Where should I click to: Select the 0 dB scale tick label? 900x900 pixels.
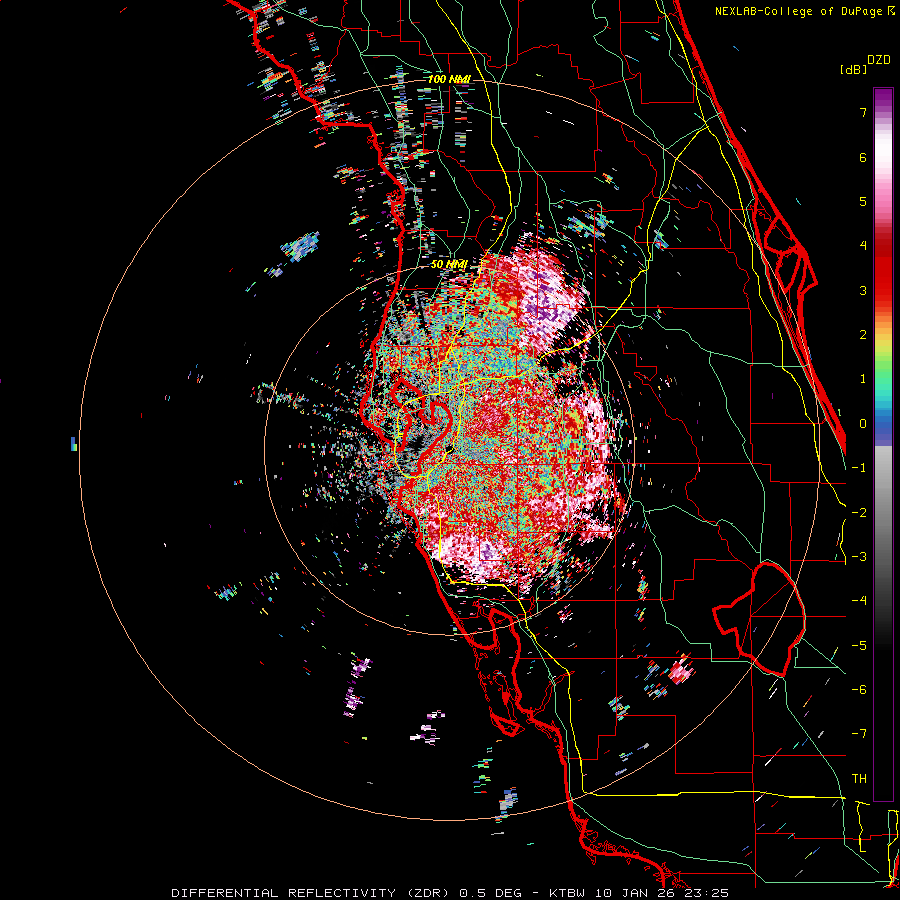point(863,424)
